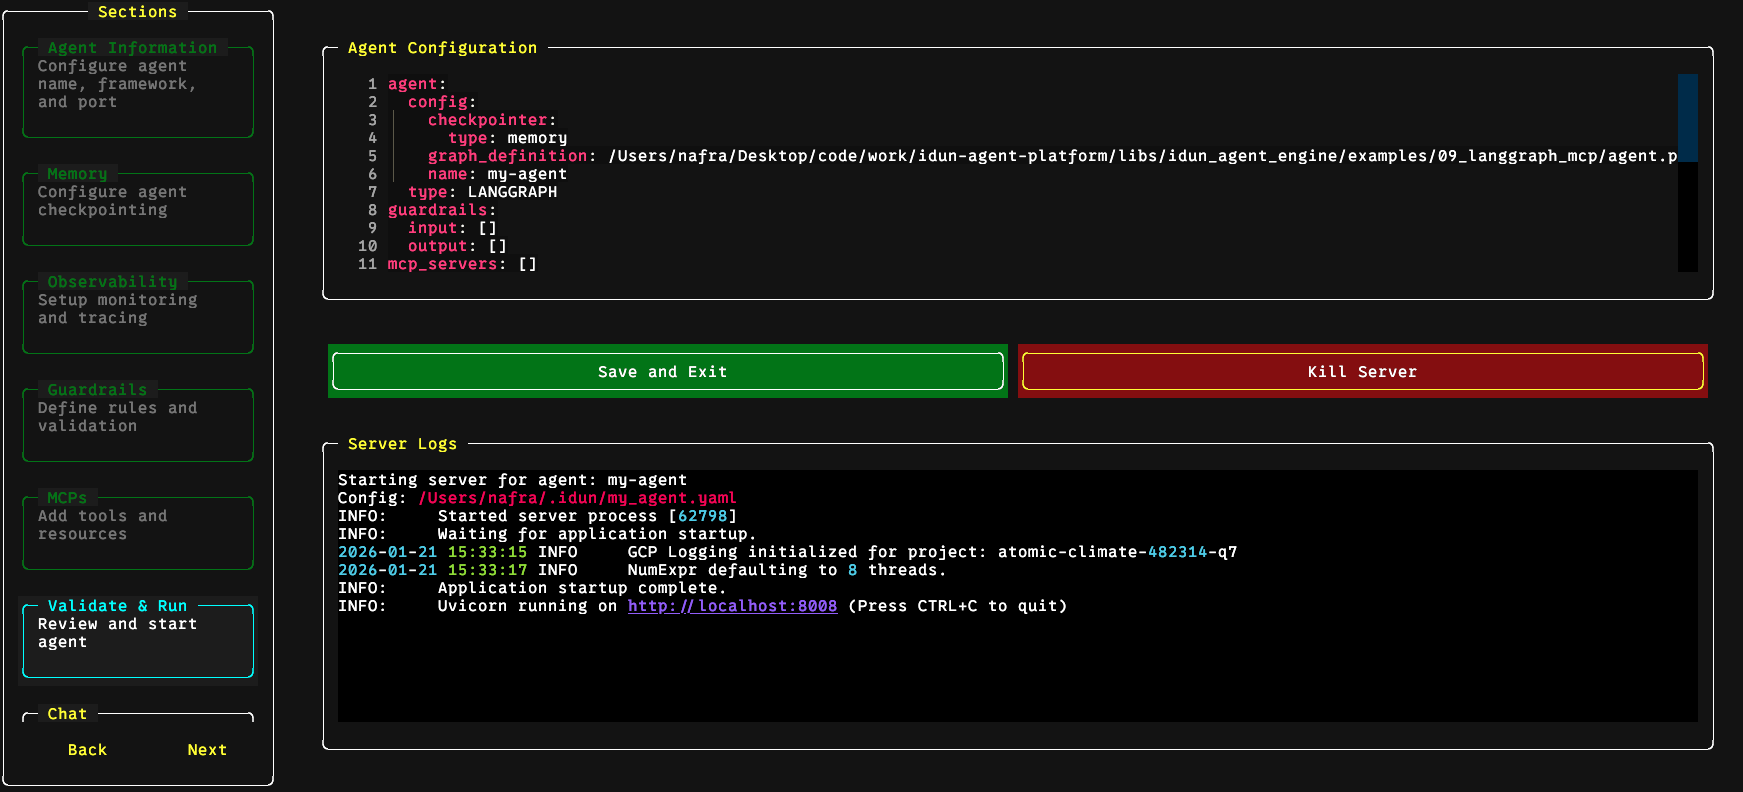1743x792 pixels.
Task: Click the Next button
Action: click(x=207, y=750)
